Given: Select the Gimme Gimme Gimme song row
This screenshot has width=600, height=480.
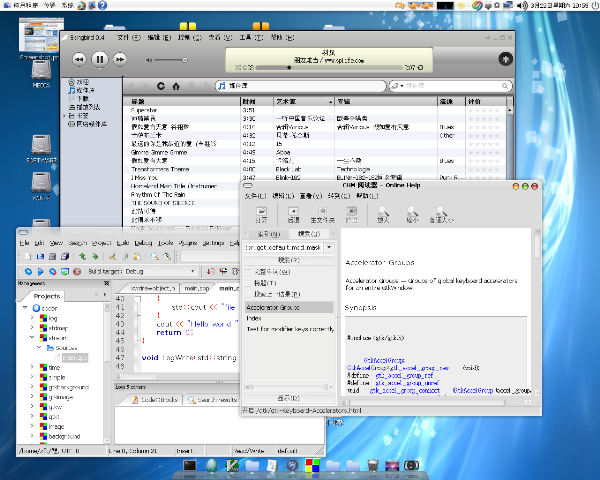Looking at the screenshot, I should coord(316,152).
